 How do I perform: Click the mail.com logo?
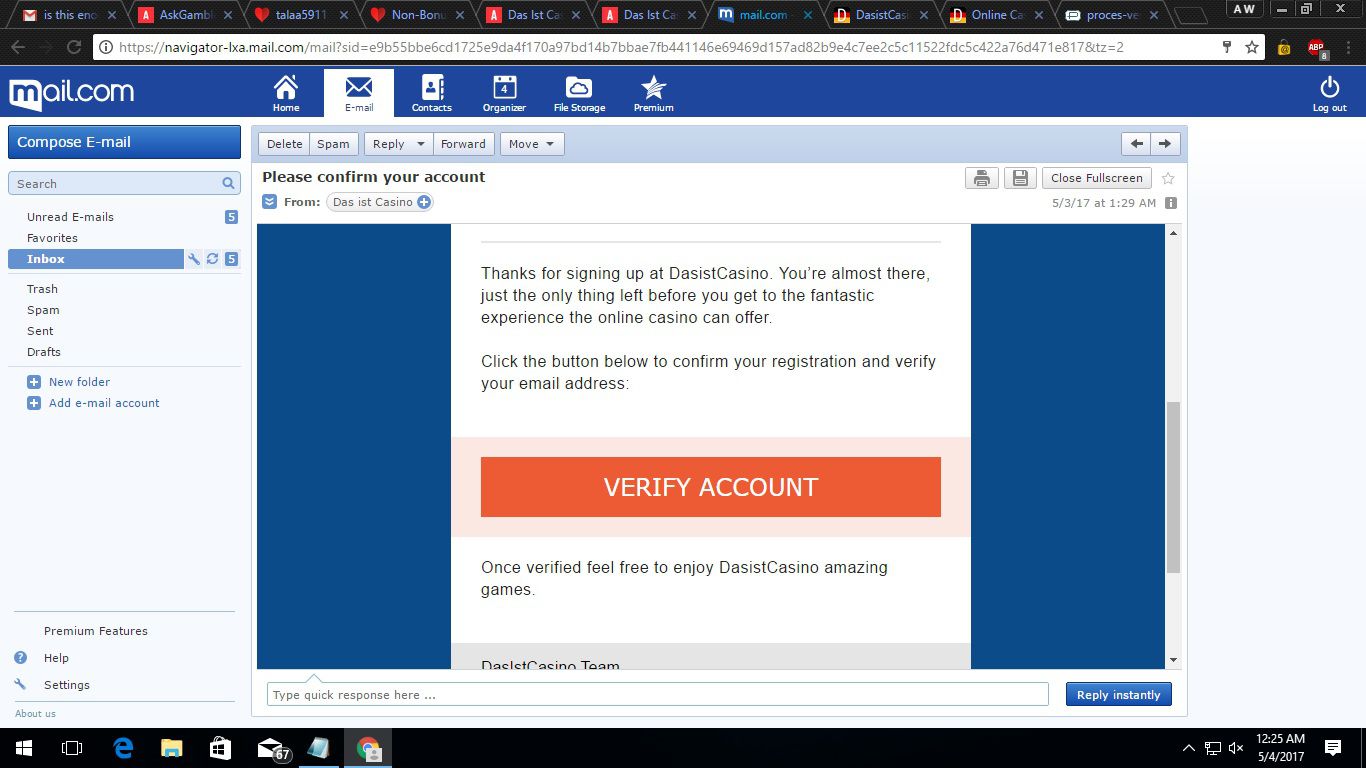72,93
